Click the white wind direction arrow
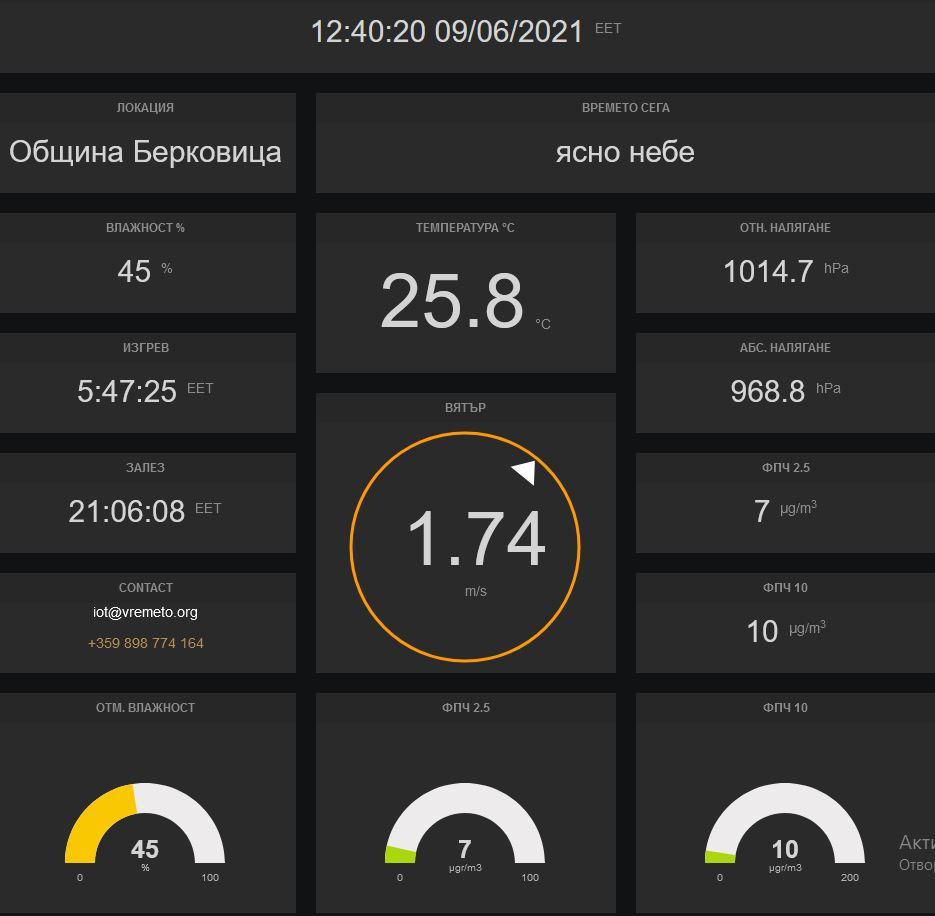This screenshot has width=935, height=916. coord(525,472)
